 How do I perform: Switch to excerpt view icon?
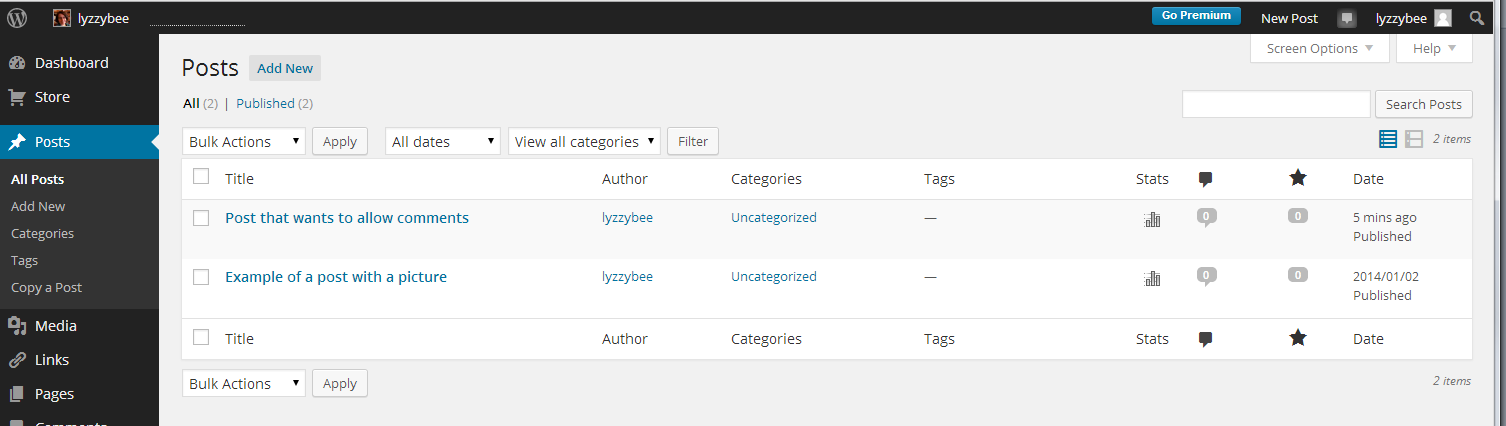1414,140
